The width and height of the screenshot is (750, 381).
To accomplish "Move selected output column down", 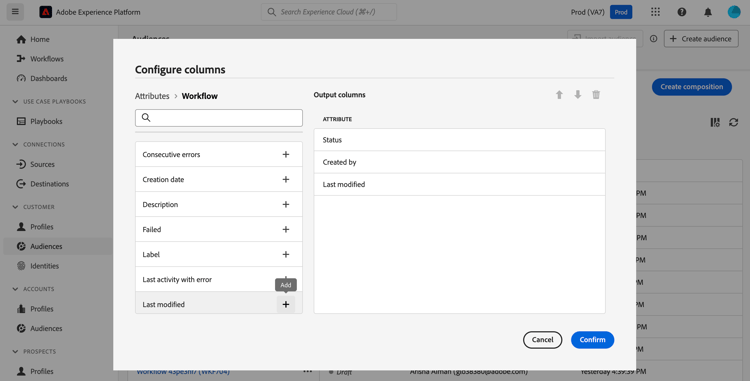I will (x=578, y=95).
